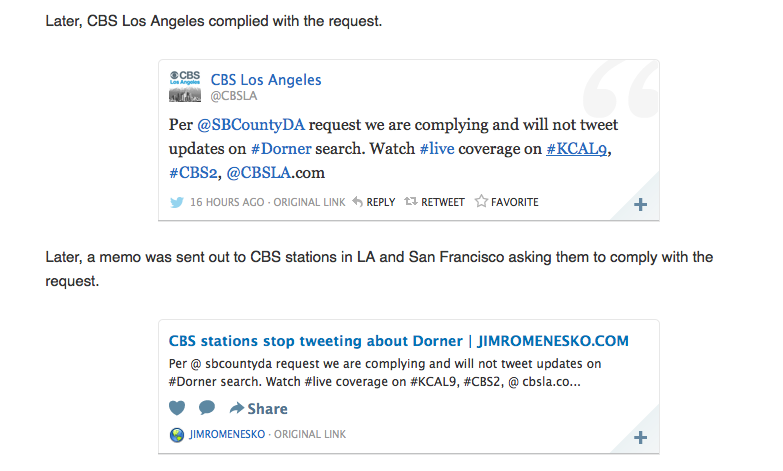Favorite the tweet with the star icon
The width and height of the screenshot is (783, 471).
[x=507, y=202]
